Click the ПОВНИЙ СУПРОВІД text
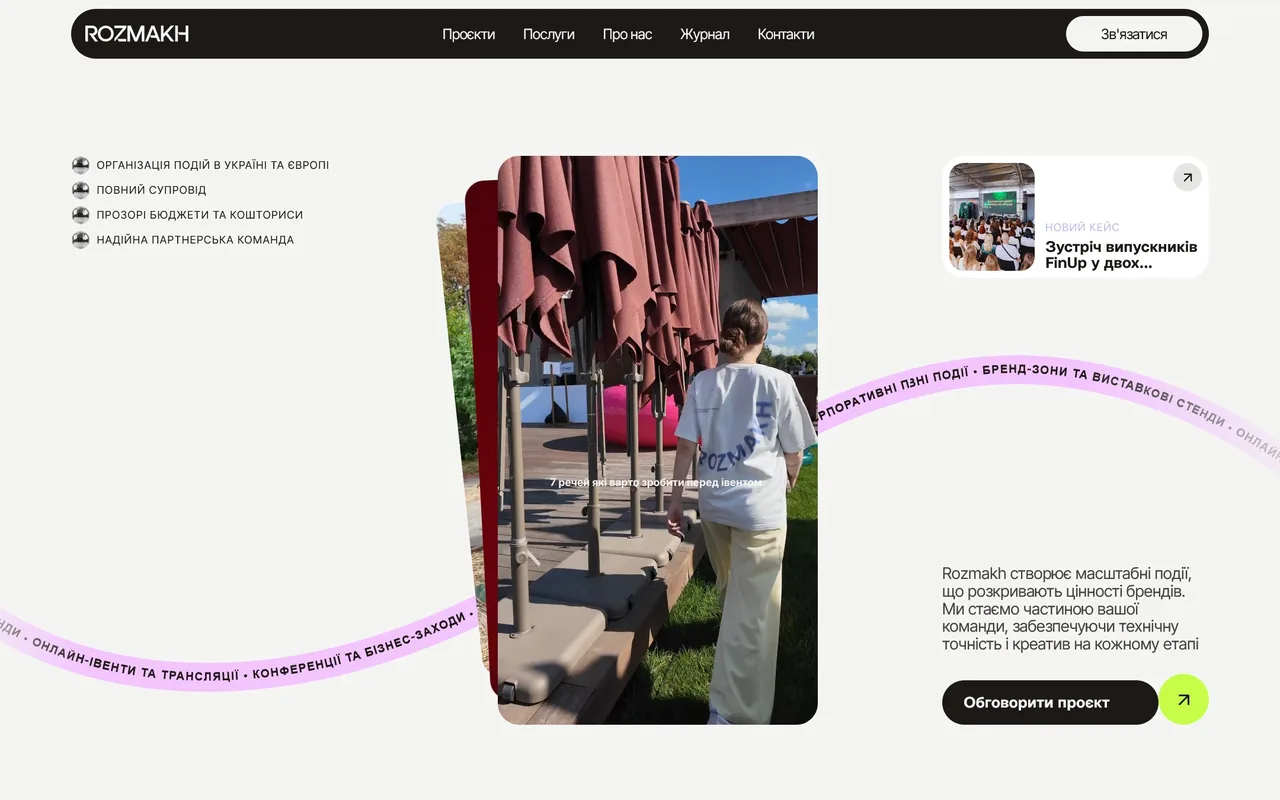 click(x=151, y=190)
